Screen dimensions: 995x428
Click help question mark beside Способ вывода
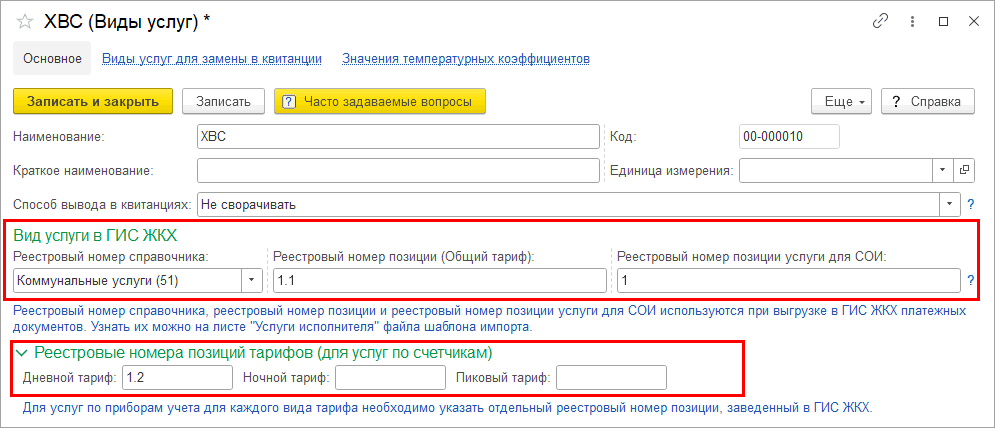(x=970, y=205)
